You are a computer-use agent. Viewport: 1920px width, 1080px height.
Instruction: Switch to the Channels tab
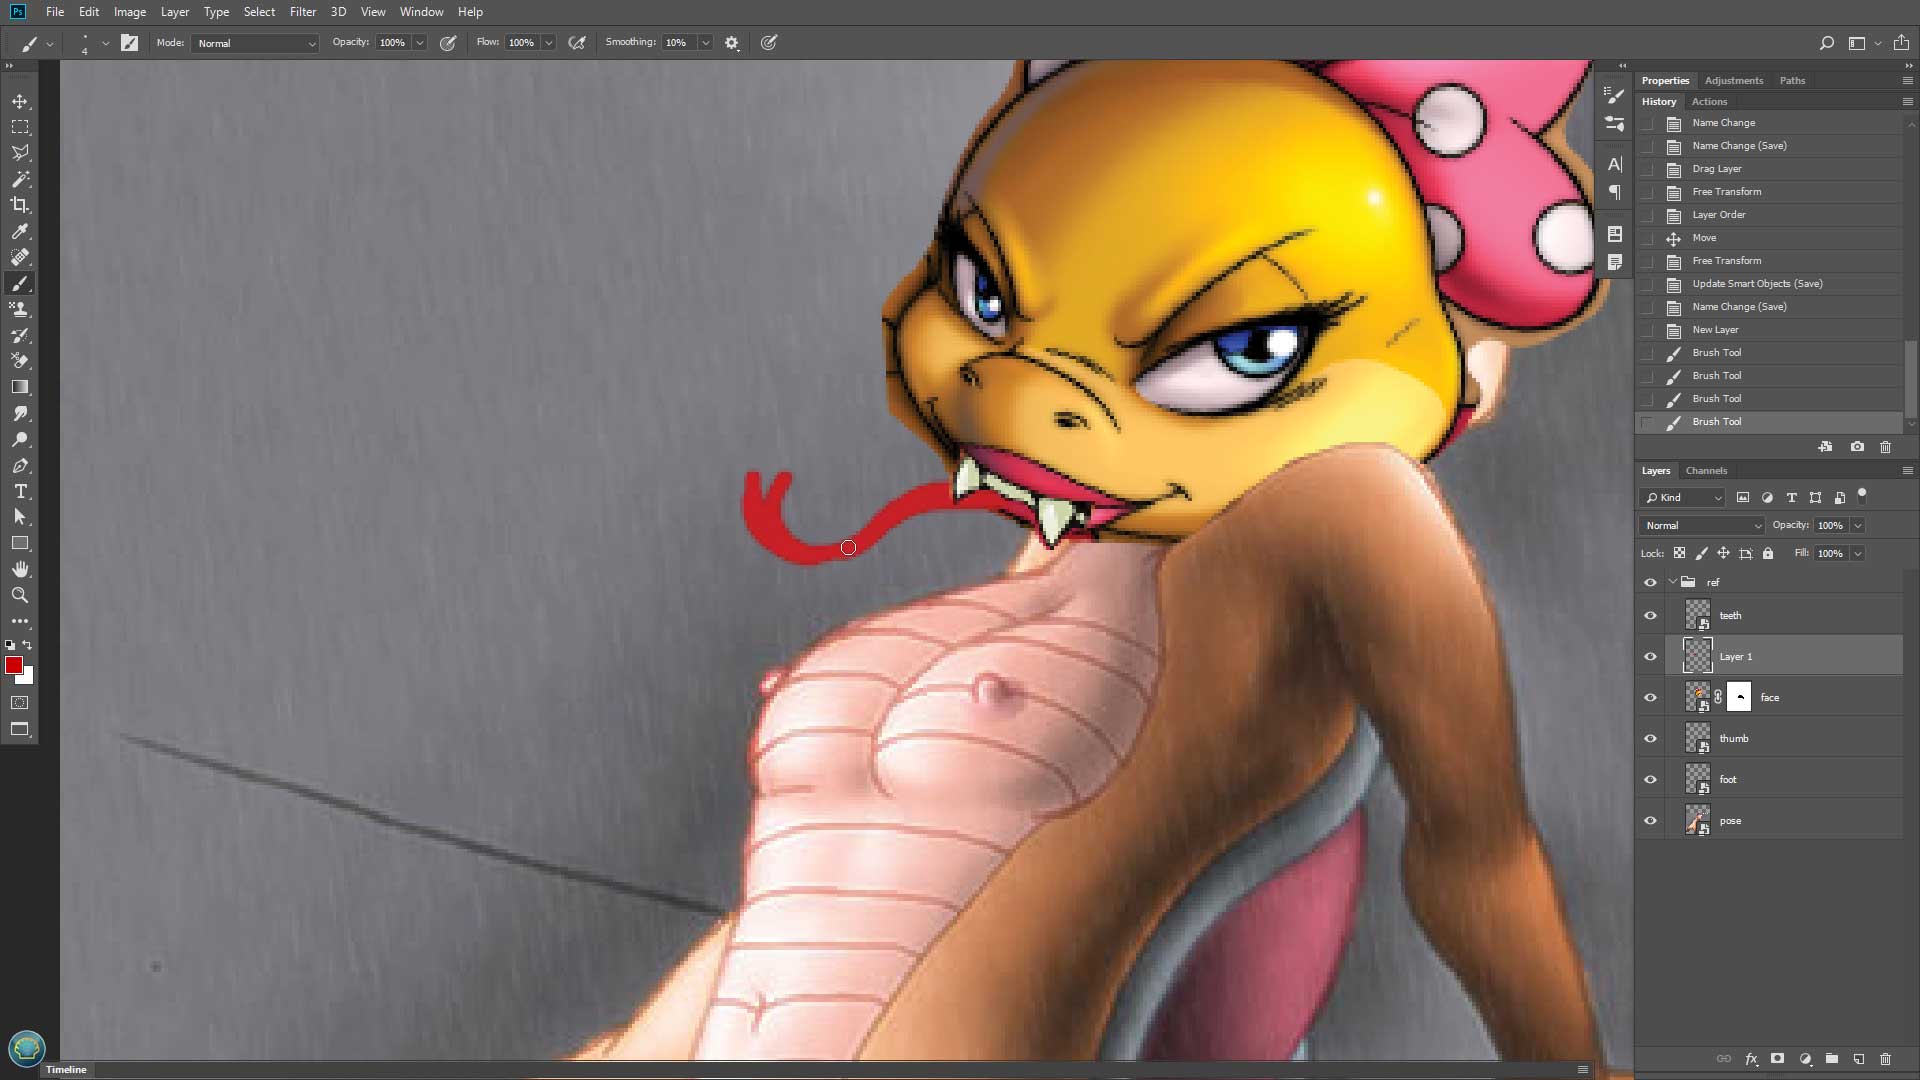click(x=1706, y=470)
